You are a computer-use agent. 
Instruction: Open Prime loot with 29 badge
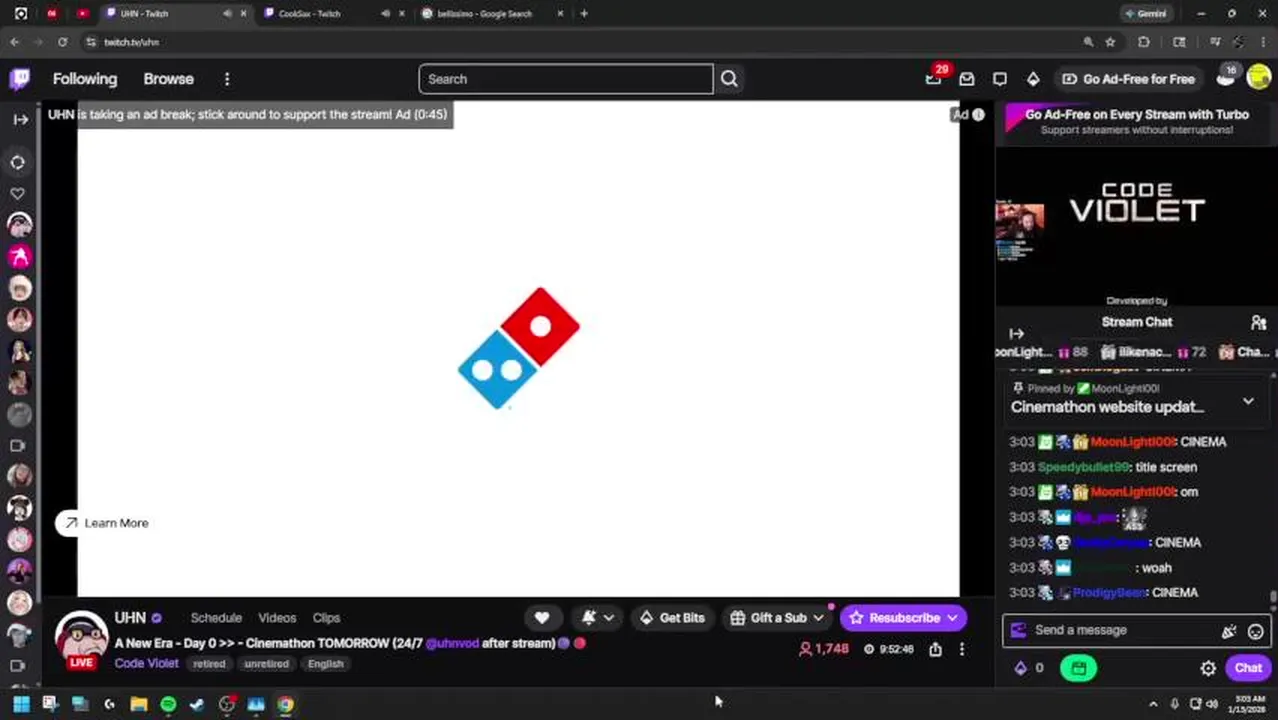click(933, 79)
